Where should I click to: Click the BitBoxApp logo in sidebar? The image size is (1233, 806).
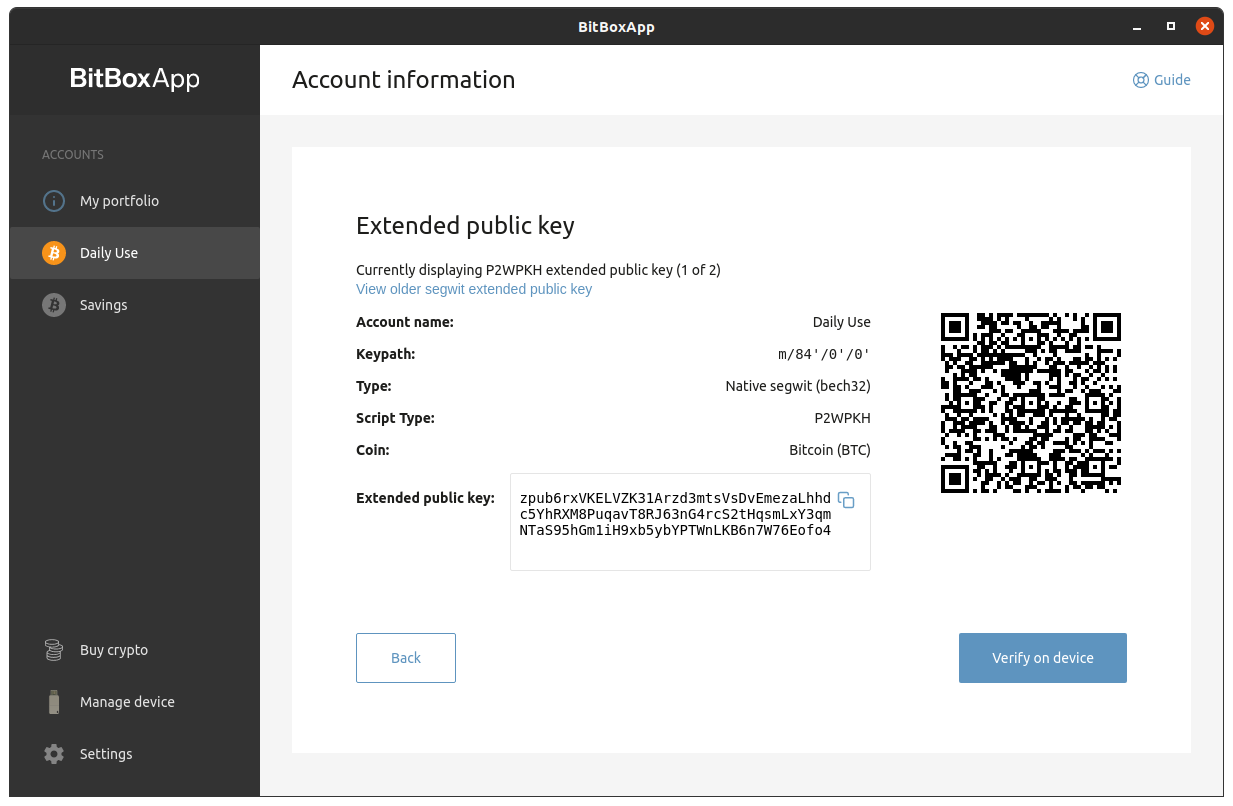tap(135, 78)
